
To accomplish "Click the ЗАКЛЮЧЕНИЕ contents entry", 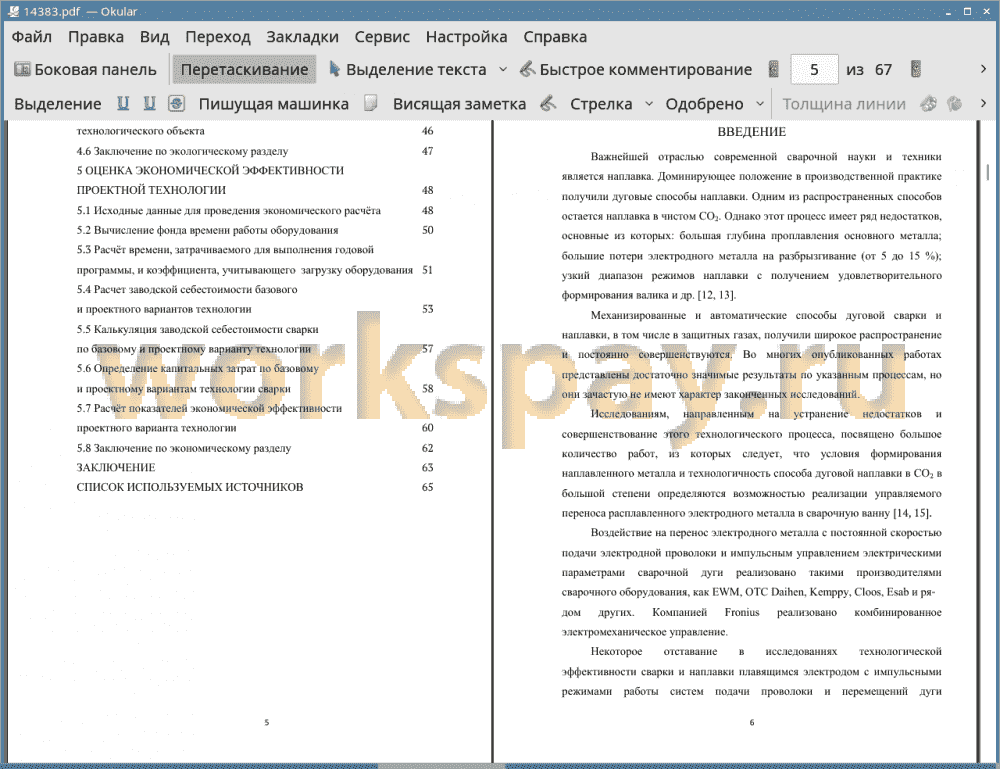I will coord(116,467).
